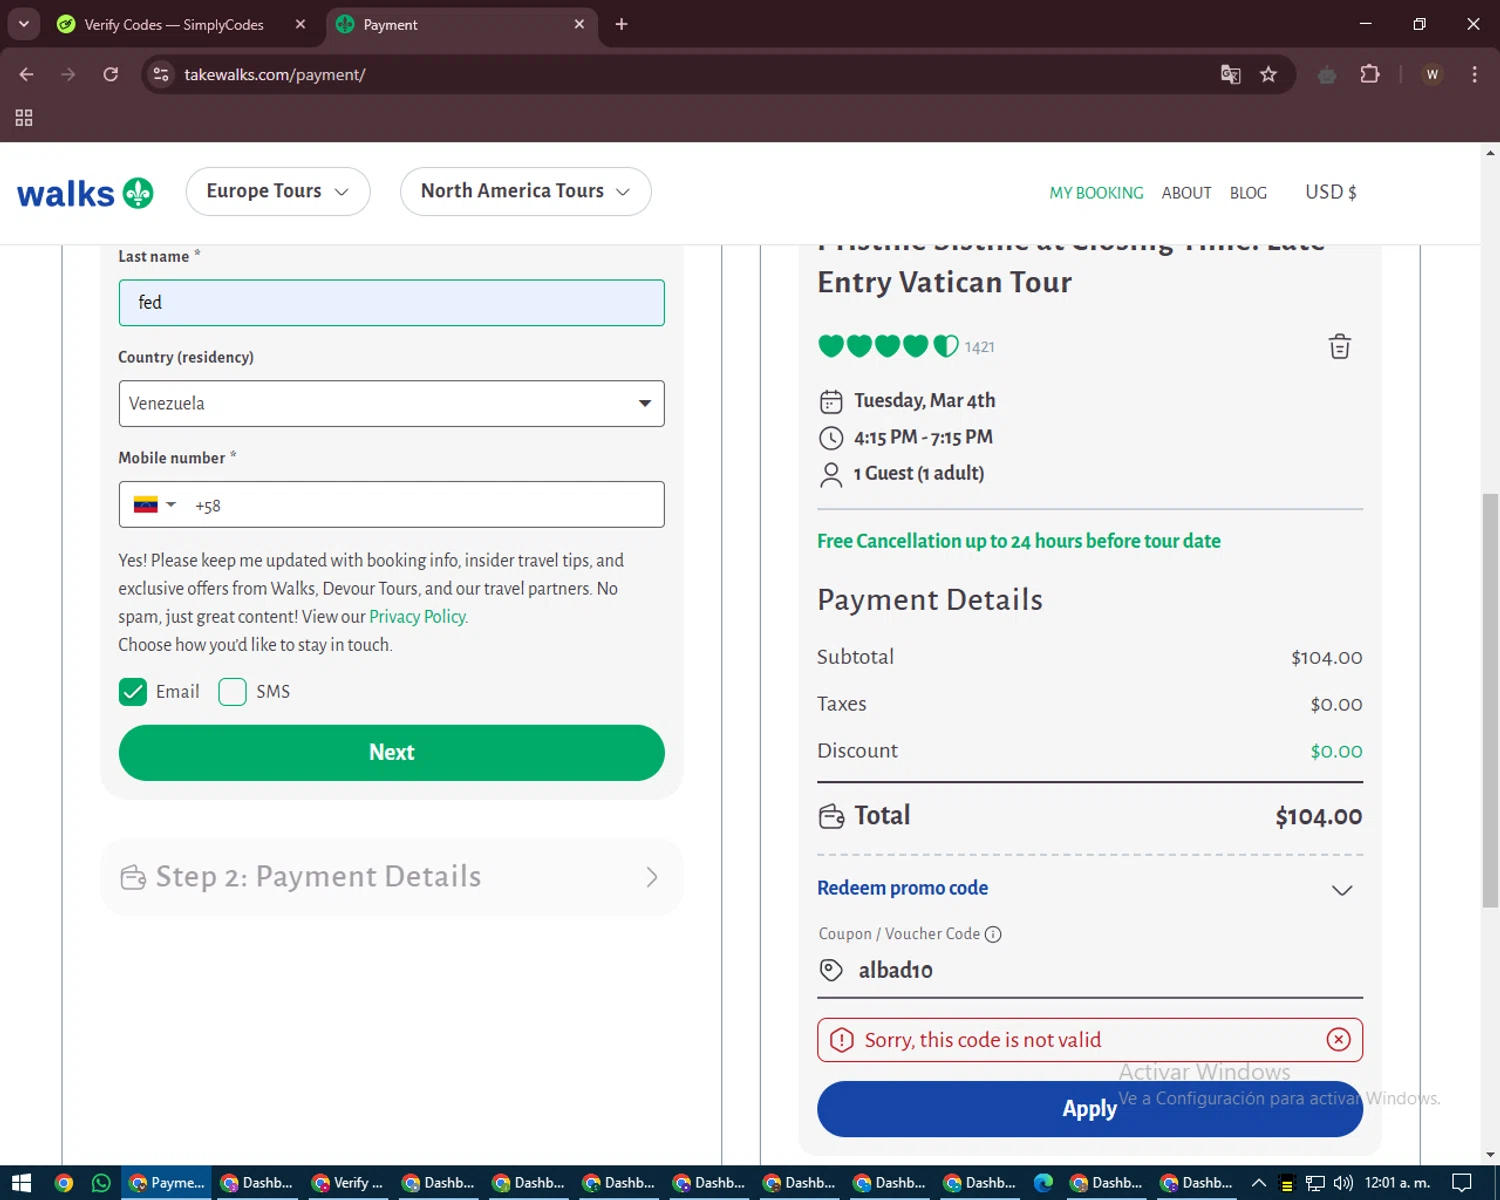Open the Country residency dropdown
The height and width of the screenshot is (1200, 1500).
(391, 403)
